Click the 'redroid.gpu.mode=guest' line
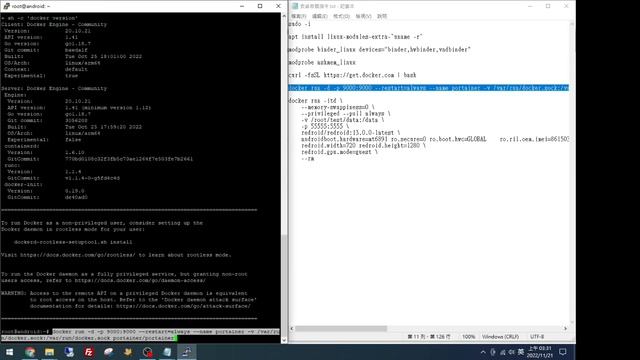Viewport: 640px width, 360px height. (339, 152)
